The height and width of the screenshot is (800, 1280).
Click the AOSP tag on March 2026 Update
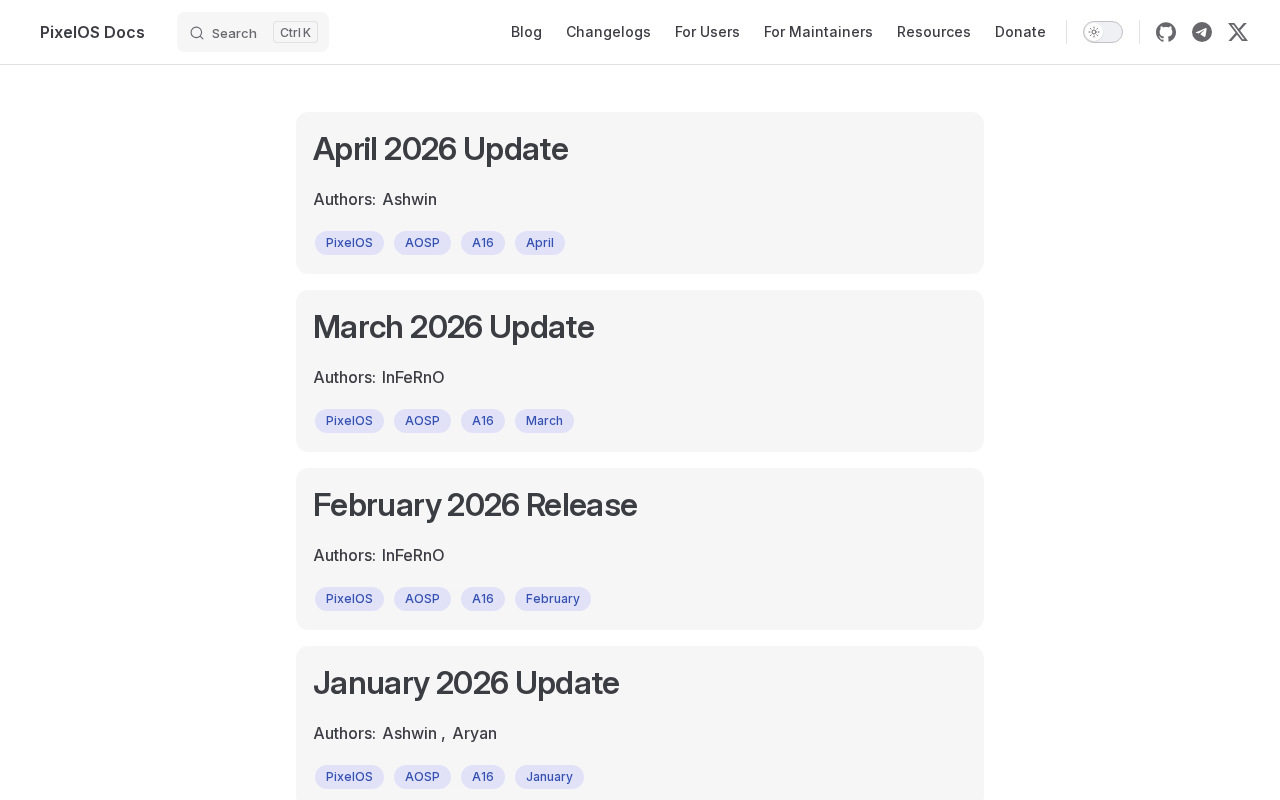coord(422,421)
